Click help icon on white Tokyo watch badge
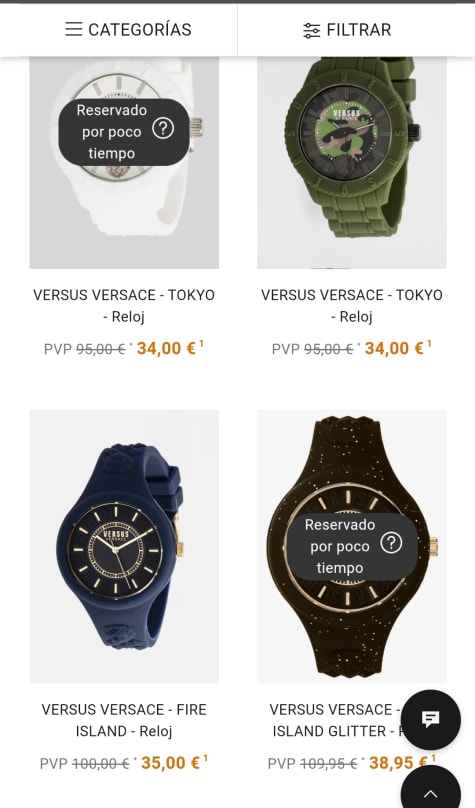475x808 pixels. (163, 129)
